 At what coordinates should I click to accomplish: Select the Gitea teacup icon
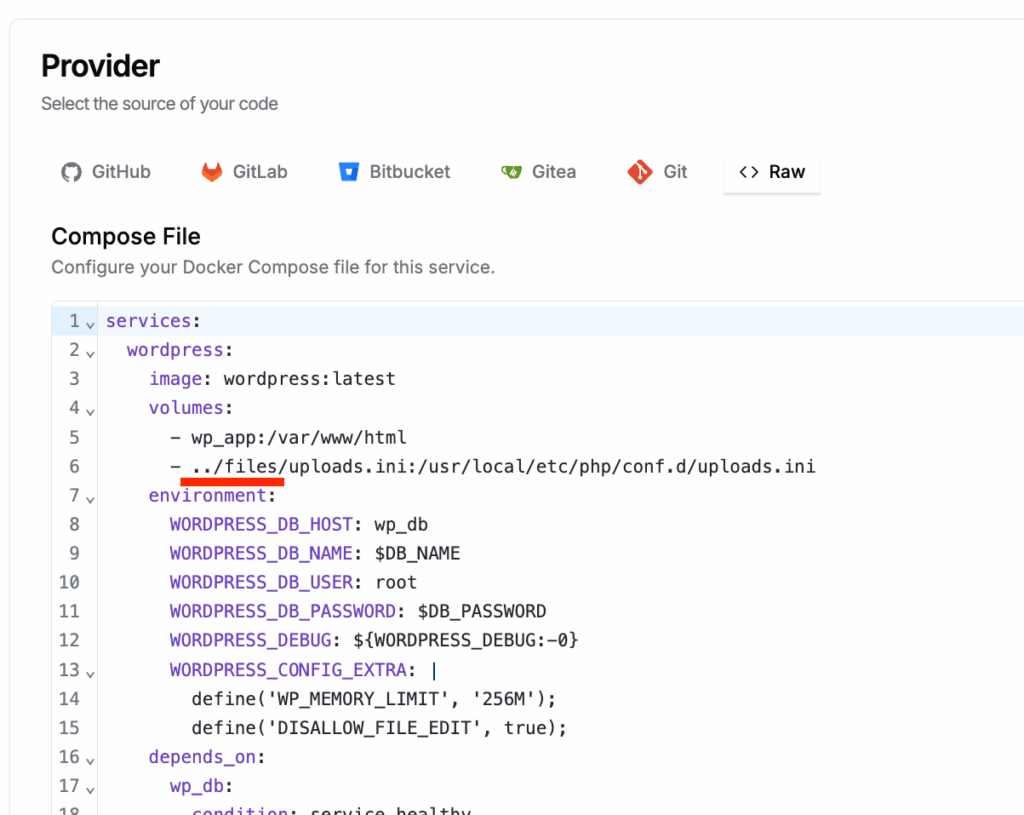click(512, 171)
